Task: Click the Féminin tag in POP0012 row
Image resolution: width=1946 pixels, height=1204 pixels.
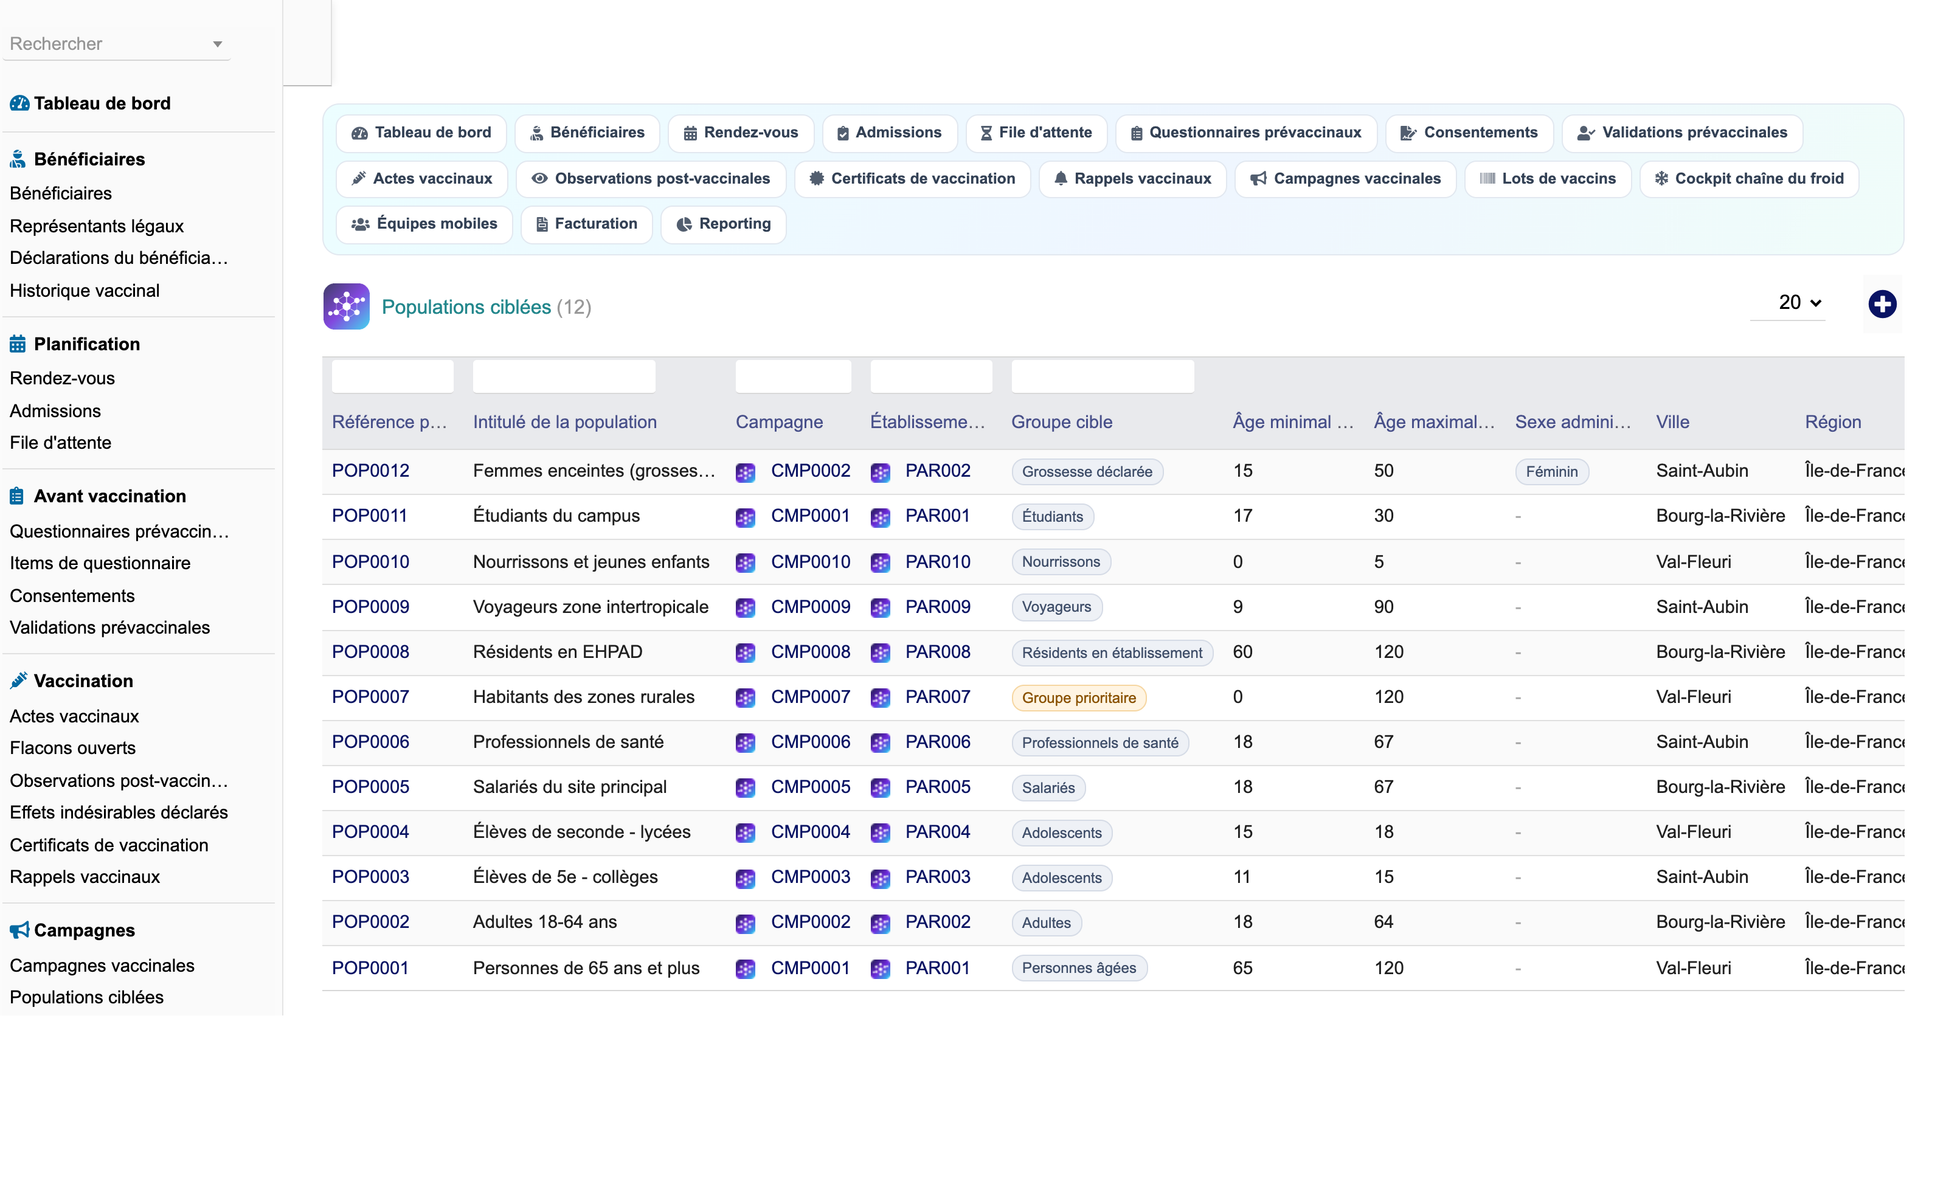Action: point(1552,472)
